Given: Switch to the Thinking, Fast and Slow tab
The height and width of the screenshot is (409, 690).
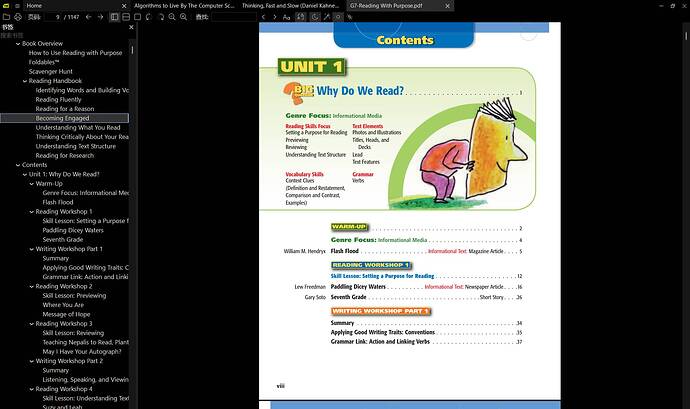Looking at the screenshot, I should [290, 6].
